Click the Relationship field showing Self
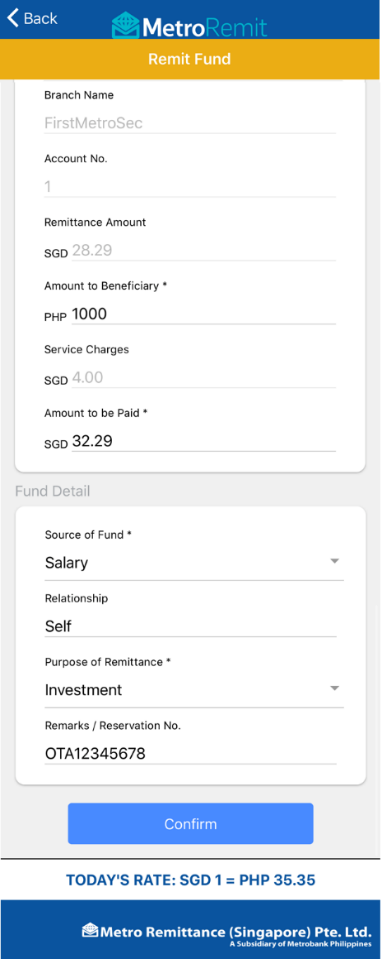The image size is (382, 959). (x=191, y=626)
